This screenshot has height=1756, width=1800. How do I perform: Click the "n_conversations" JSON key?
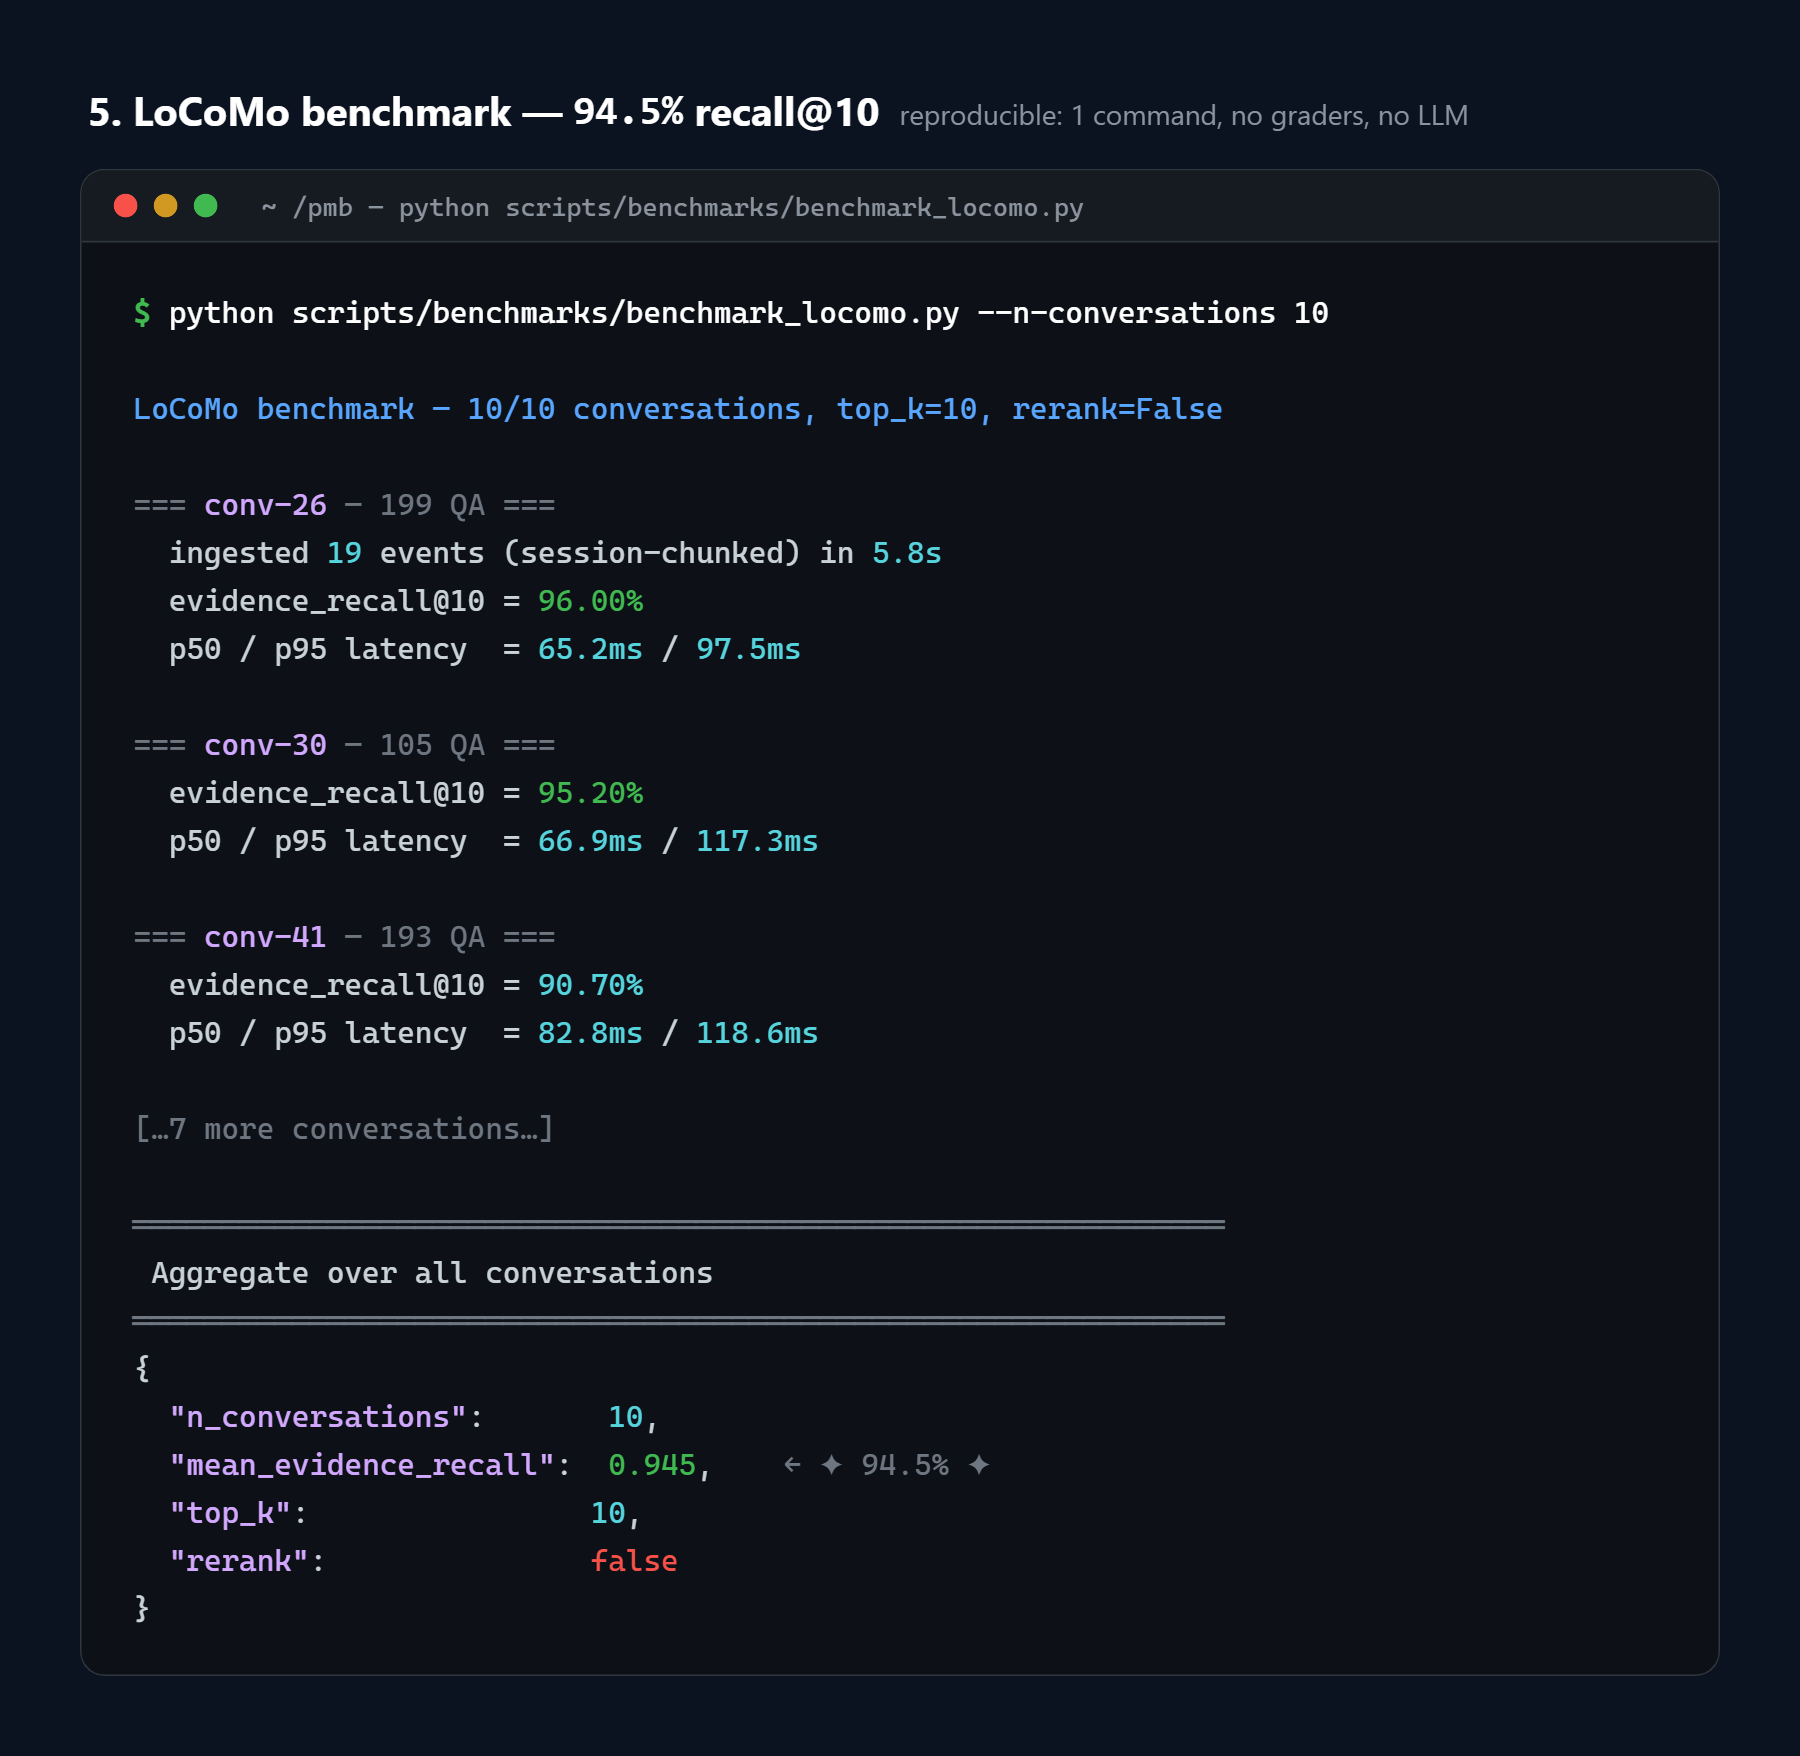click(x=318, y=1417)
